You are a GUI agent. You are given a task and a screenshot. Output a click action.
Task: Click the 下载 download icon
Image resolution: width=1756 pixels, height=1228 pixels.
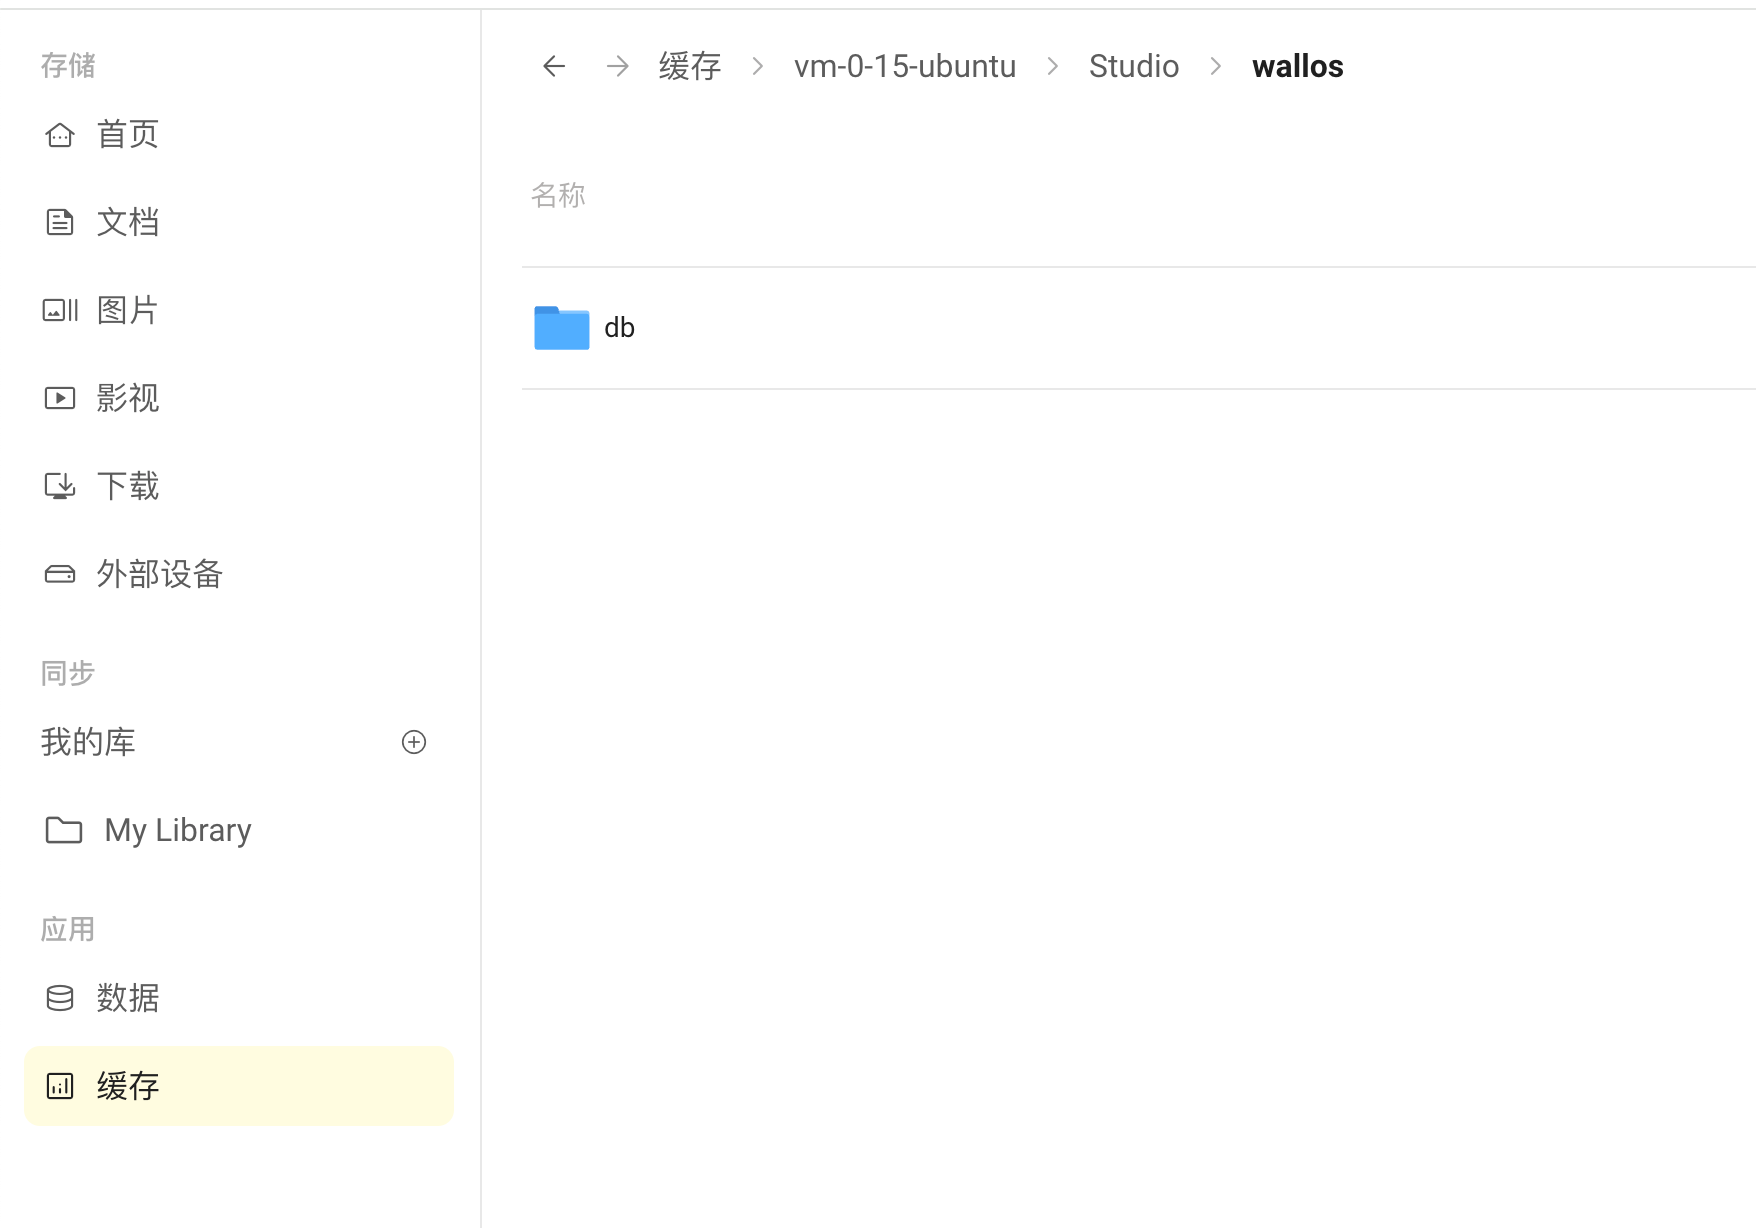(x=60, y=486)
